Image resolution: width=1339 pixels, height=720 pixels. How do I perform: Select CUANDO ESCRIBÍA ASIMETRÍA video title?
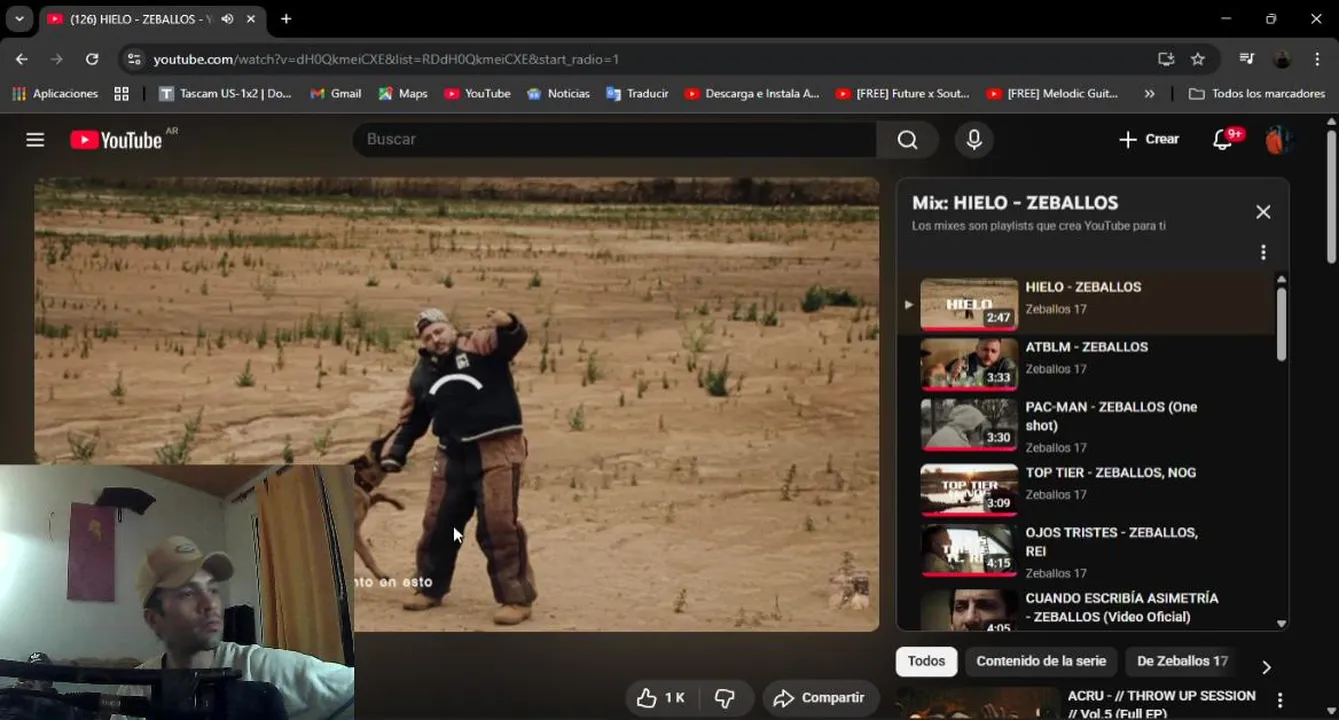1121,607
